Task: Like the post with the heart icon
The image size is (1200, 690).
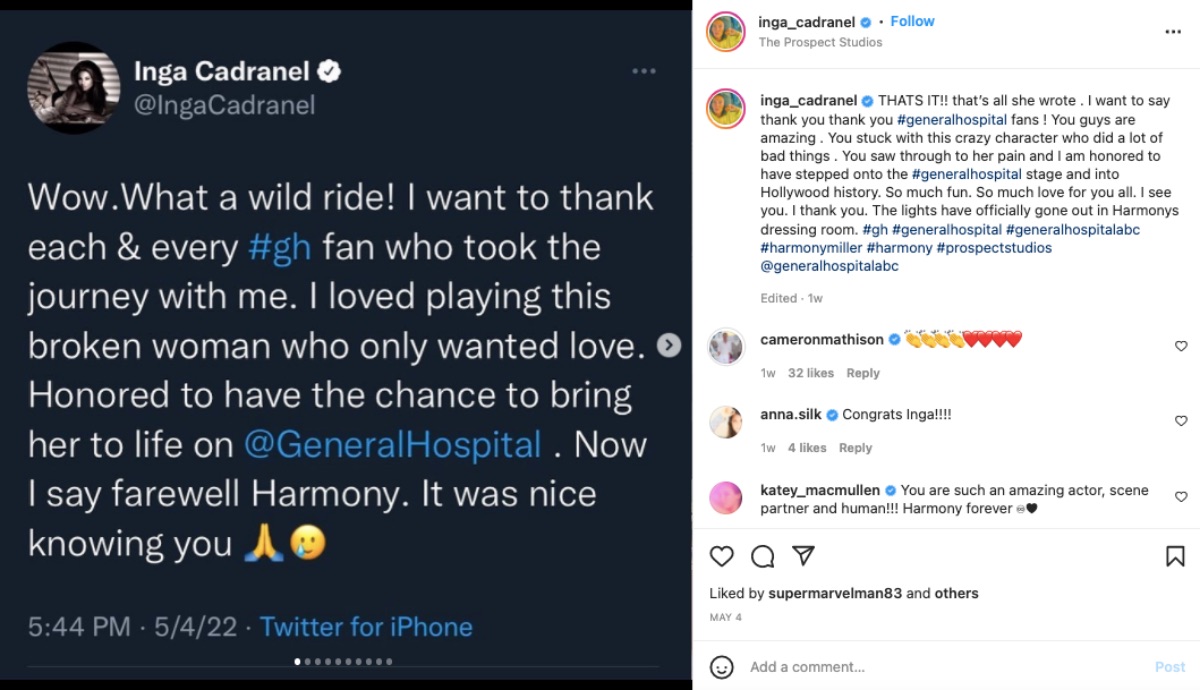Action: click(x=721, y=556)
